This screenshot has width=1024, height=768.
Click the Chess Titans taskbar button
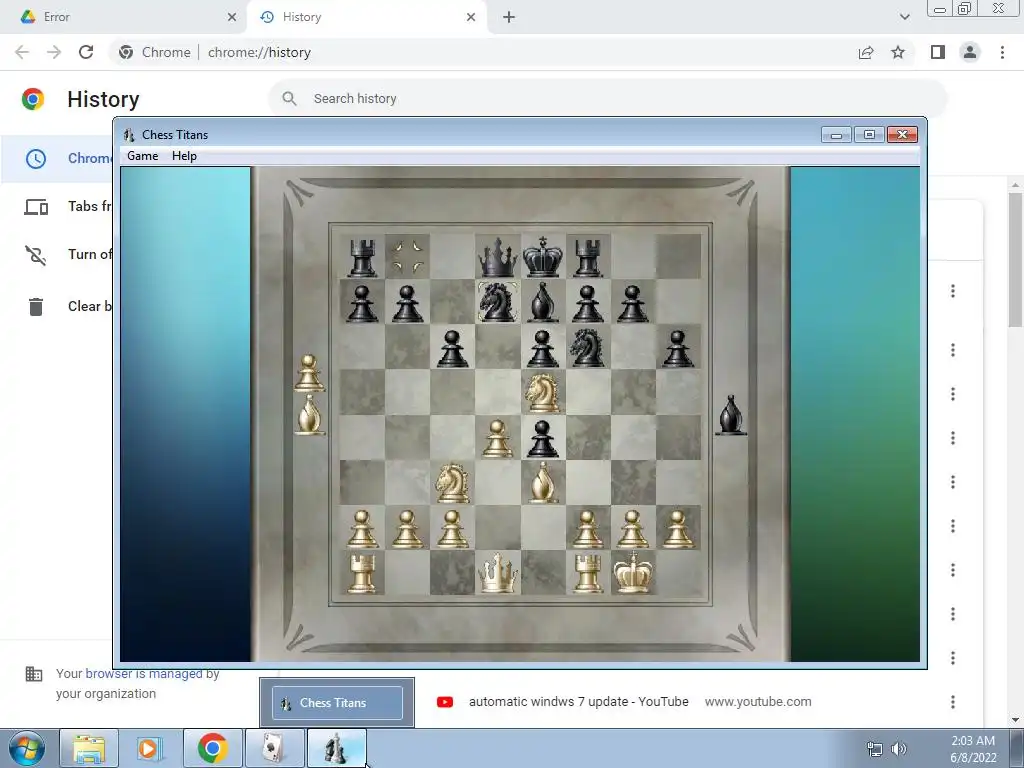pyautogui.click(x=336, y=748)
